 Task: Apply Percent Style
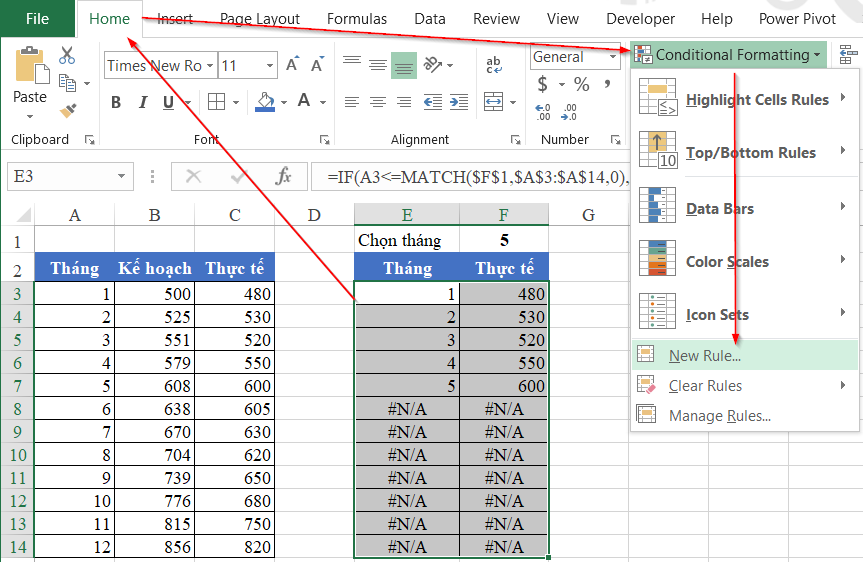pyautogui.click(x=582, y=84)
